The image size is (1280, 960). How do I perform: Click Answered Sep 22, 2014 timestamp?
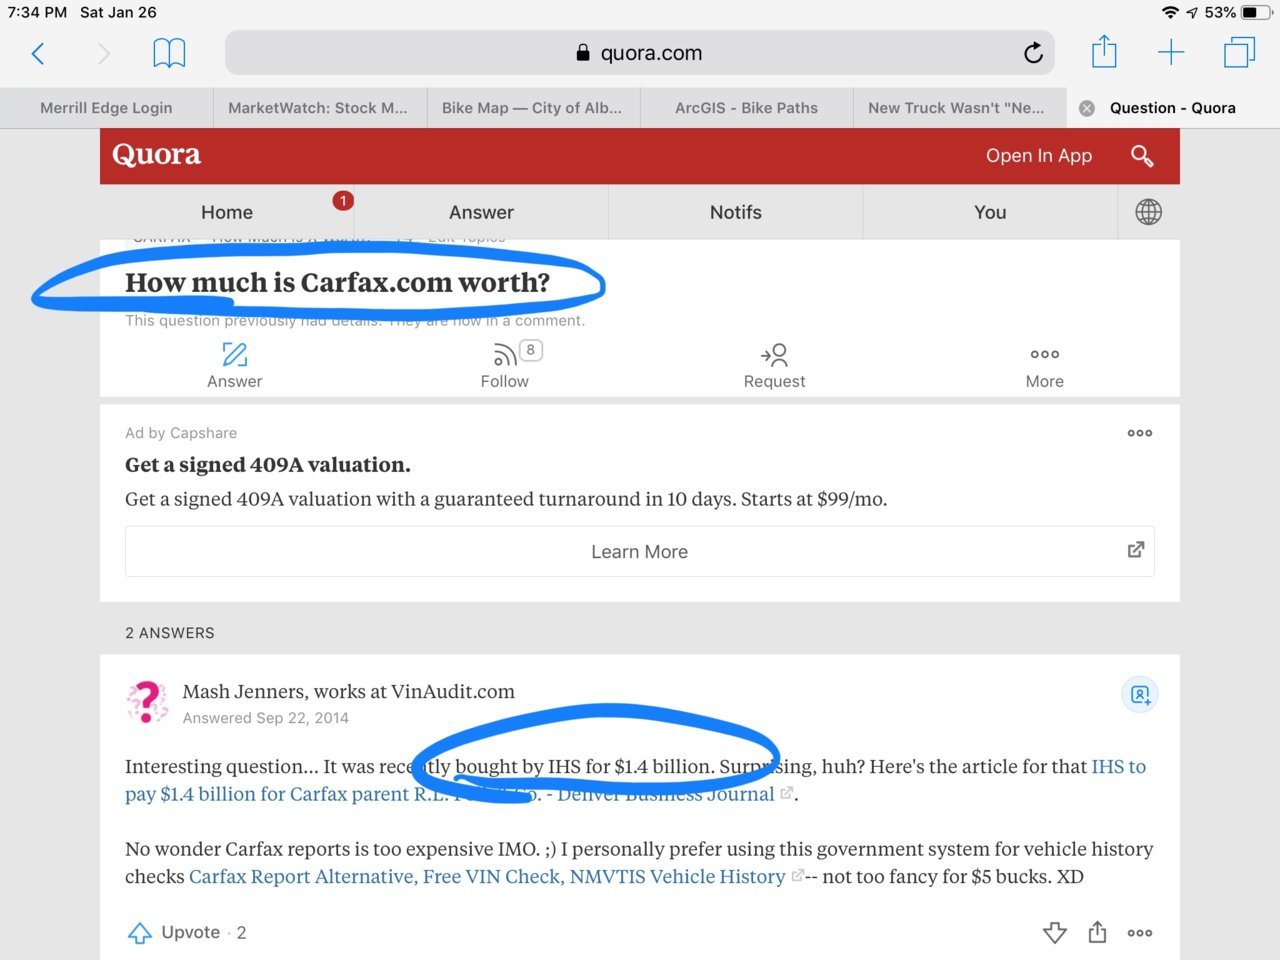click(266, 718)
